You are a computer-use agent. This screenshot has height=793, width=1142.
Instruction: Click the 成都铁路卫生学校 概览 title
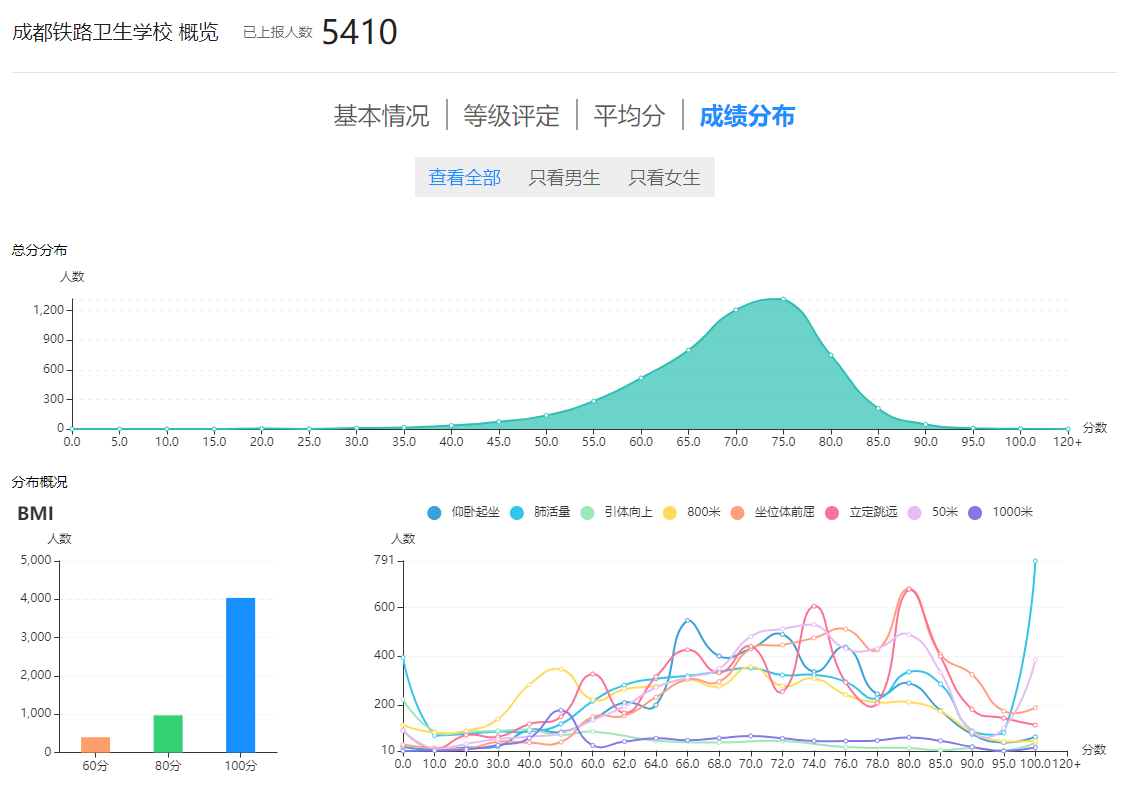(x=115, y=32)
